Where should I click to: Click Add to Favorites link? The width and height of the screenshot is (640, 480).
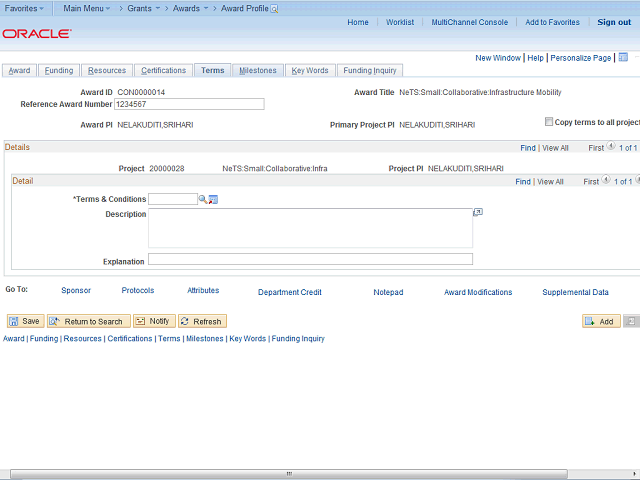point(552,22)
